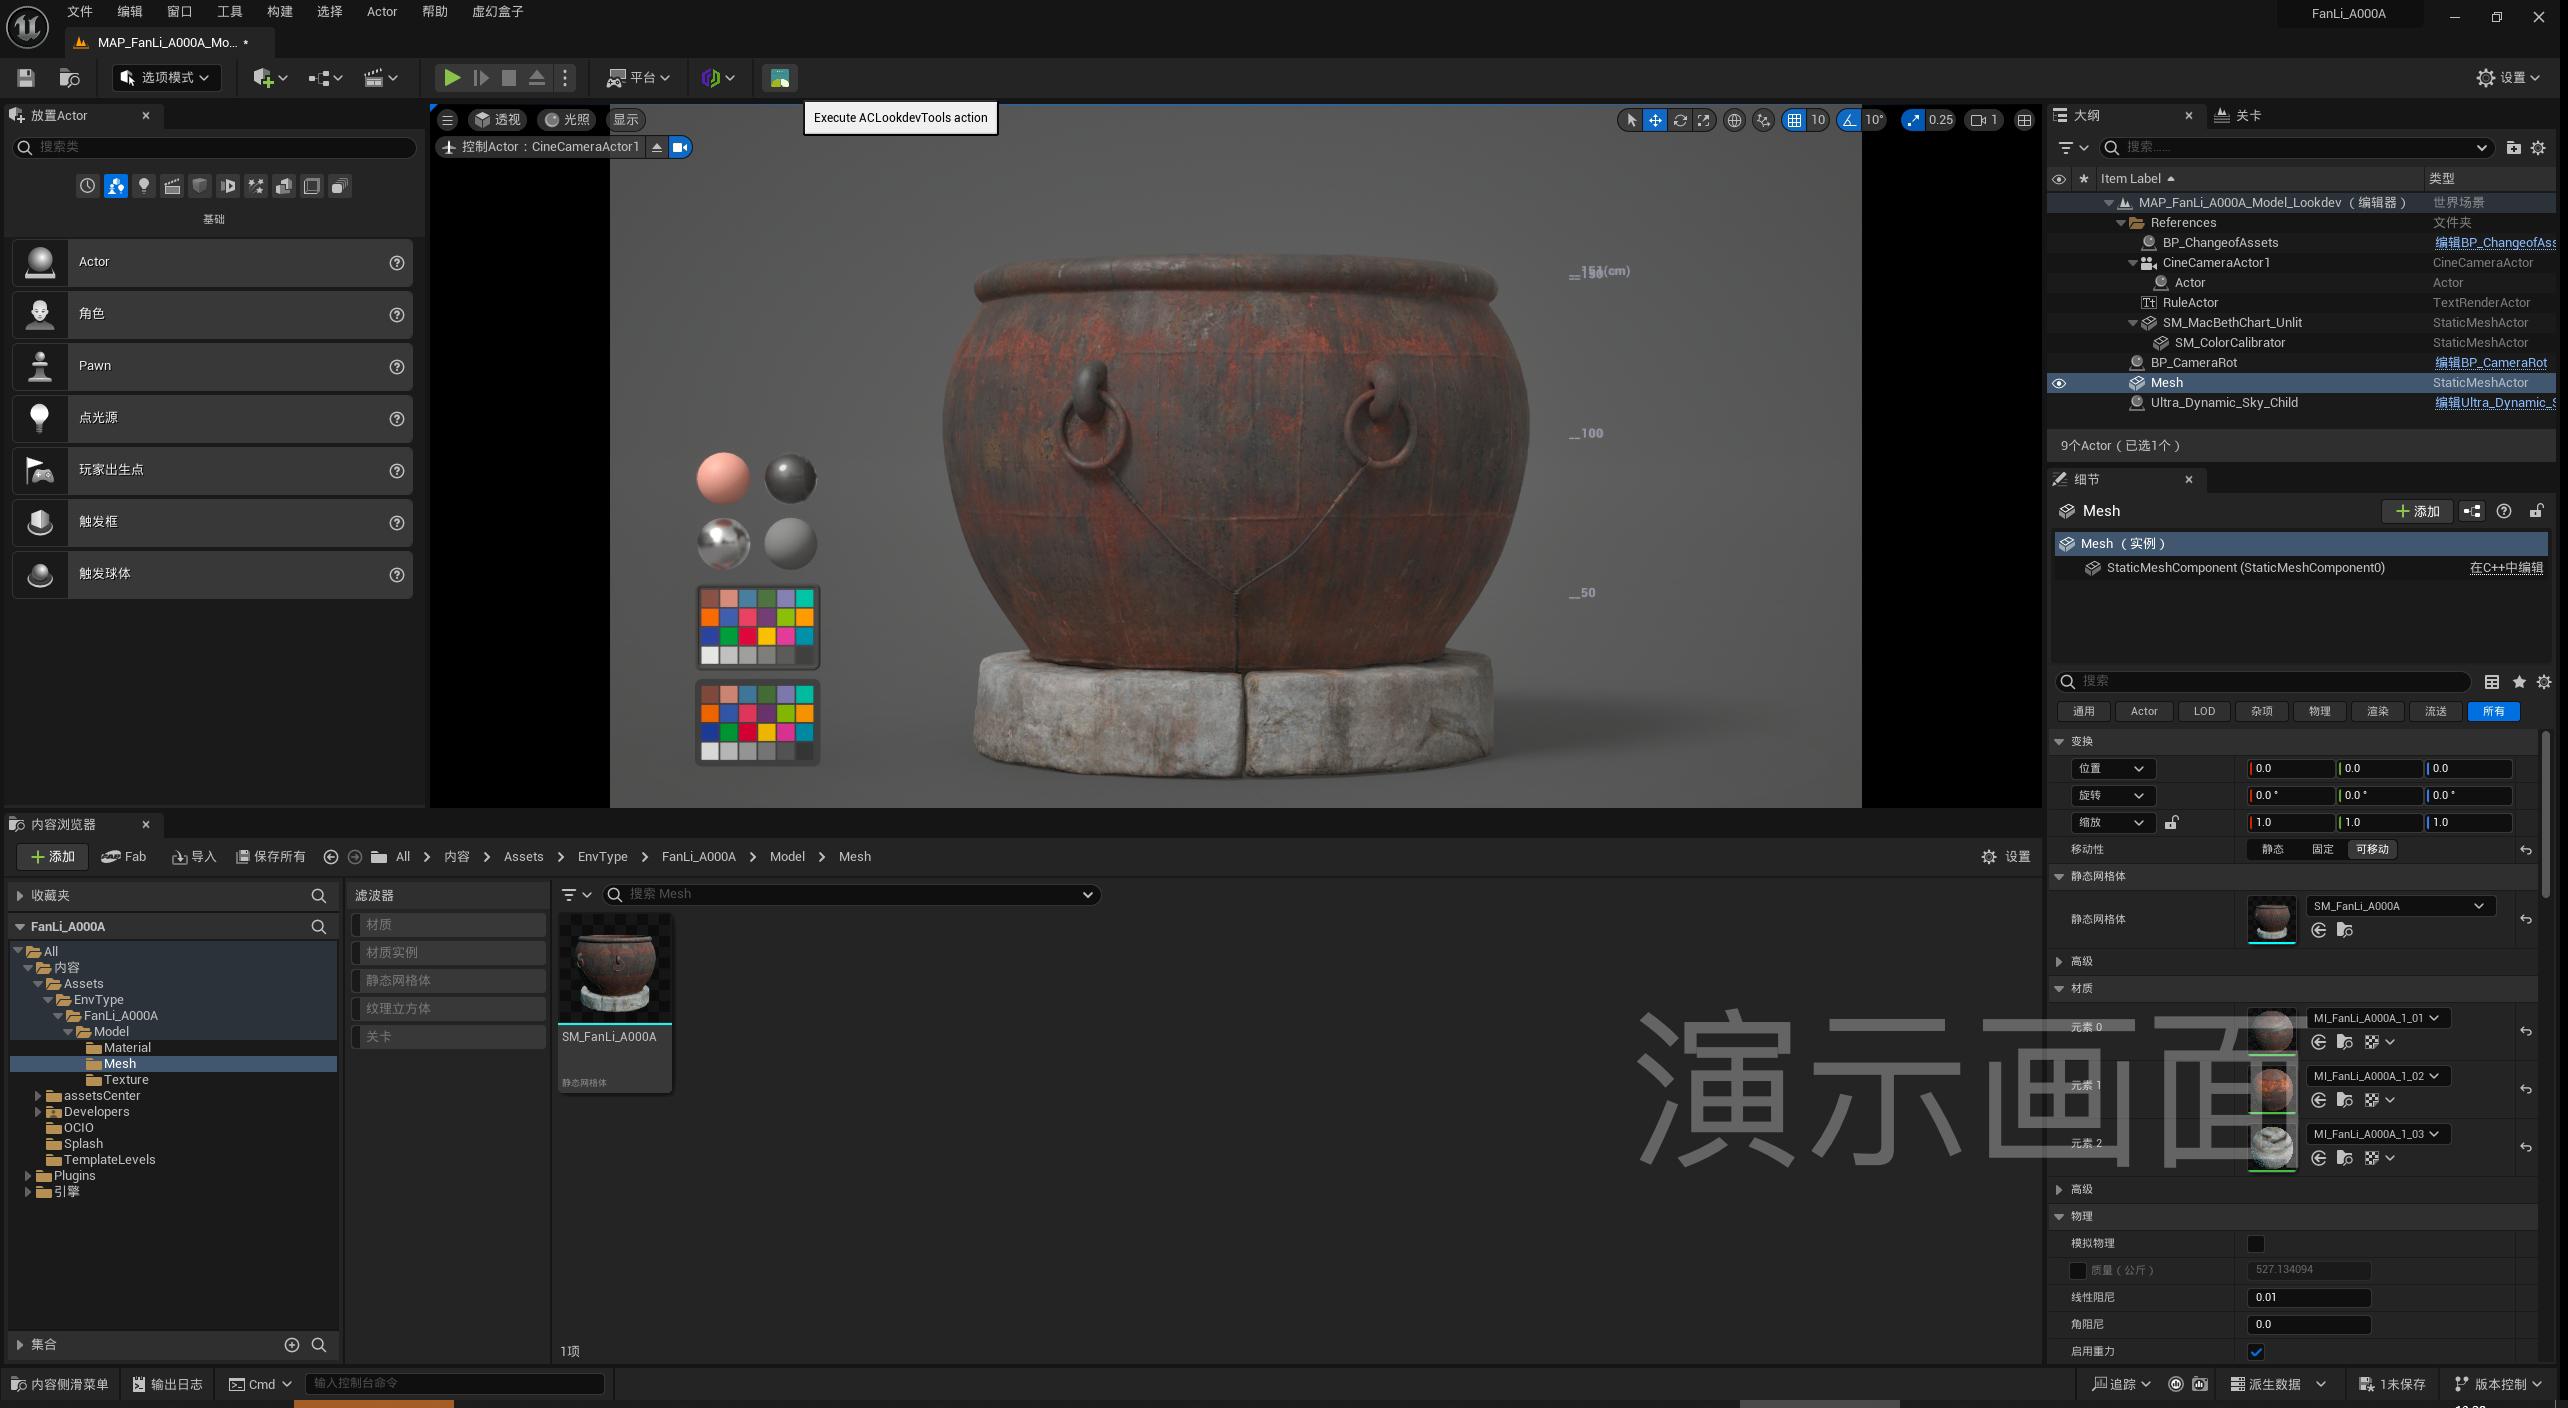Image resolution: width=2568 pixels, height=1408 pixels.
Task: Save the current level with disk icon
Action: pos(26,78)
